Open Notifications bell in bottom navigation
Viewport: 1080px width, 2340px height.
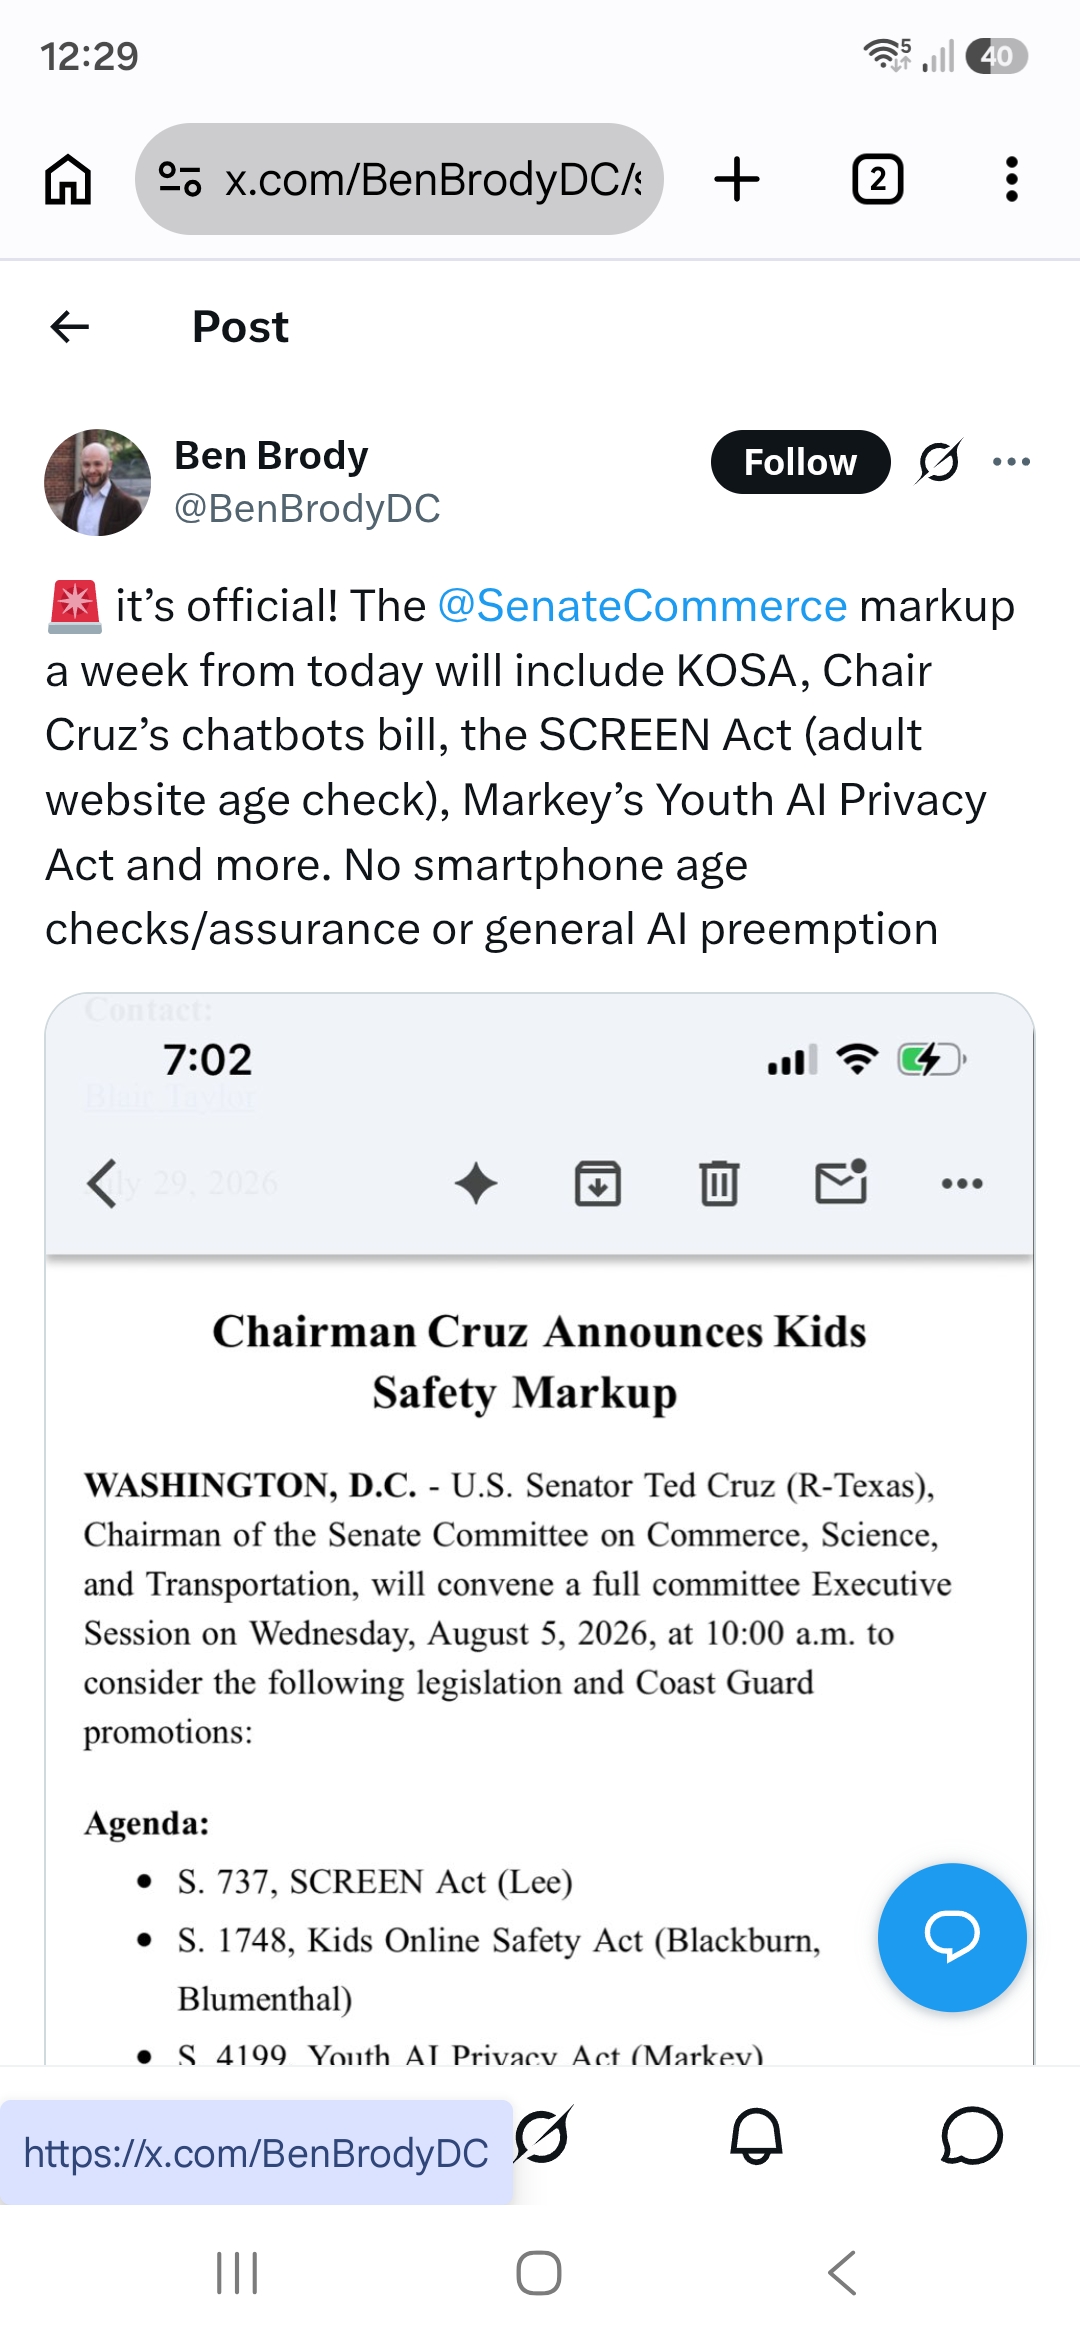click(756, 2136)
